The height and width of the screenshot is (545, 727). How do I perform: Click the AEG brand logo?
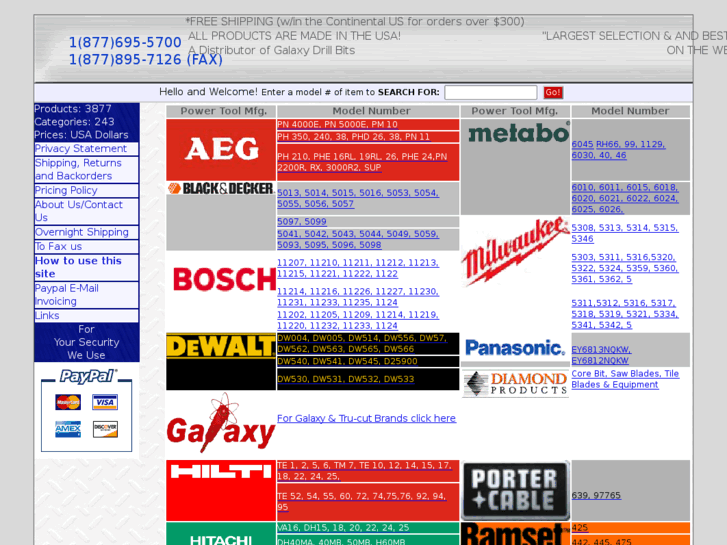click(x=221, y=149)
